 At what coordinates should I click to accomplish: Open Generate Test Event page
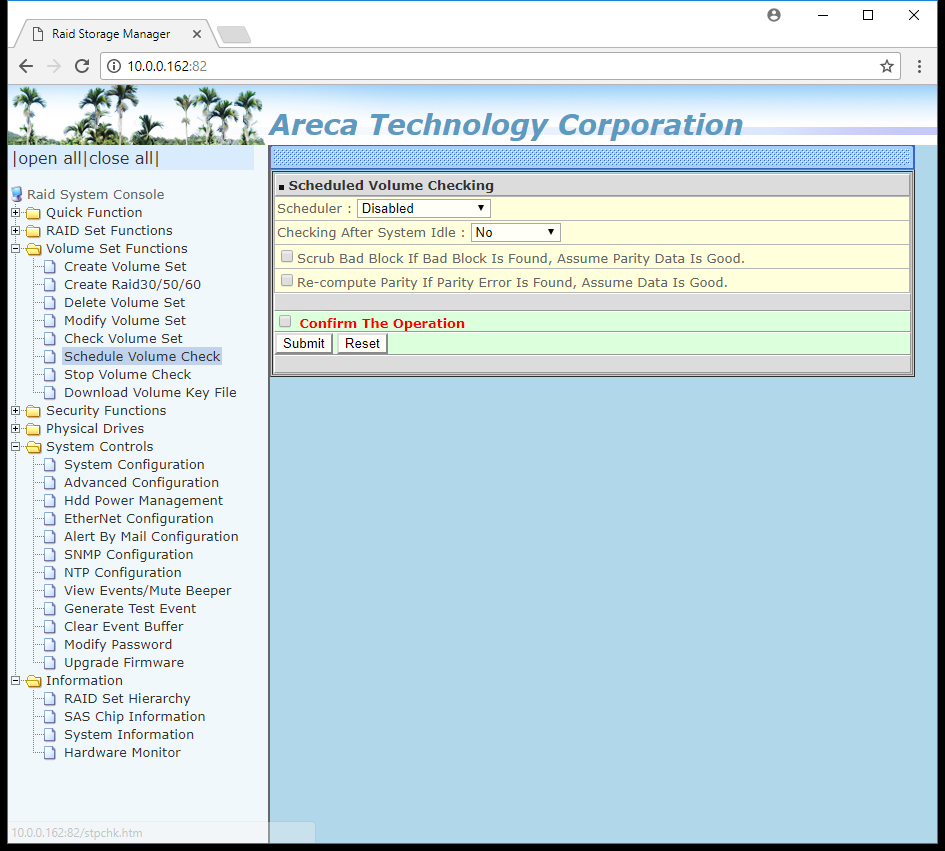[130, 609]
